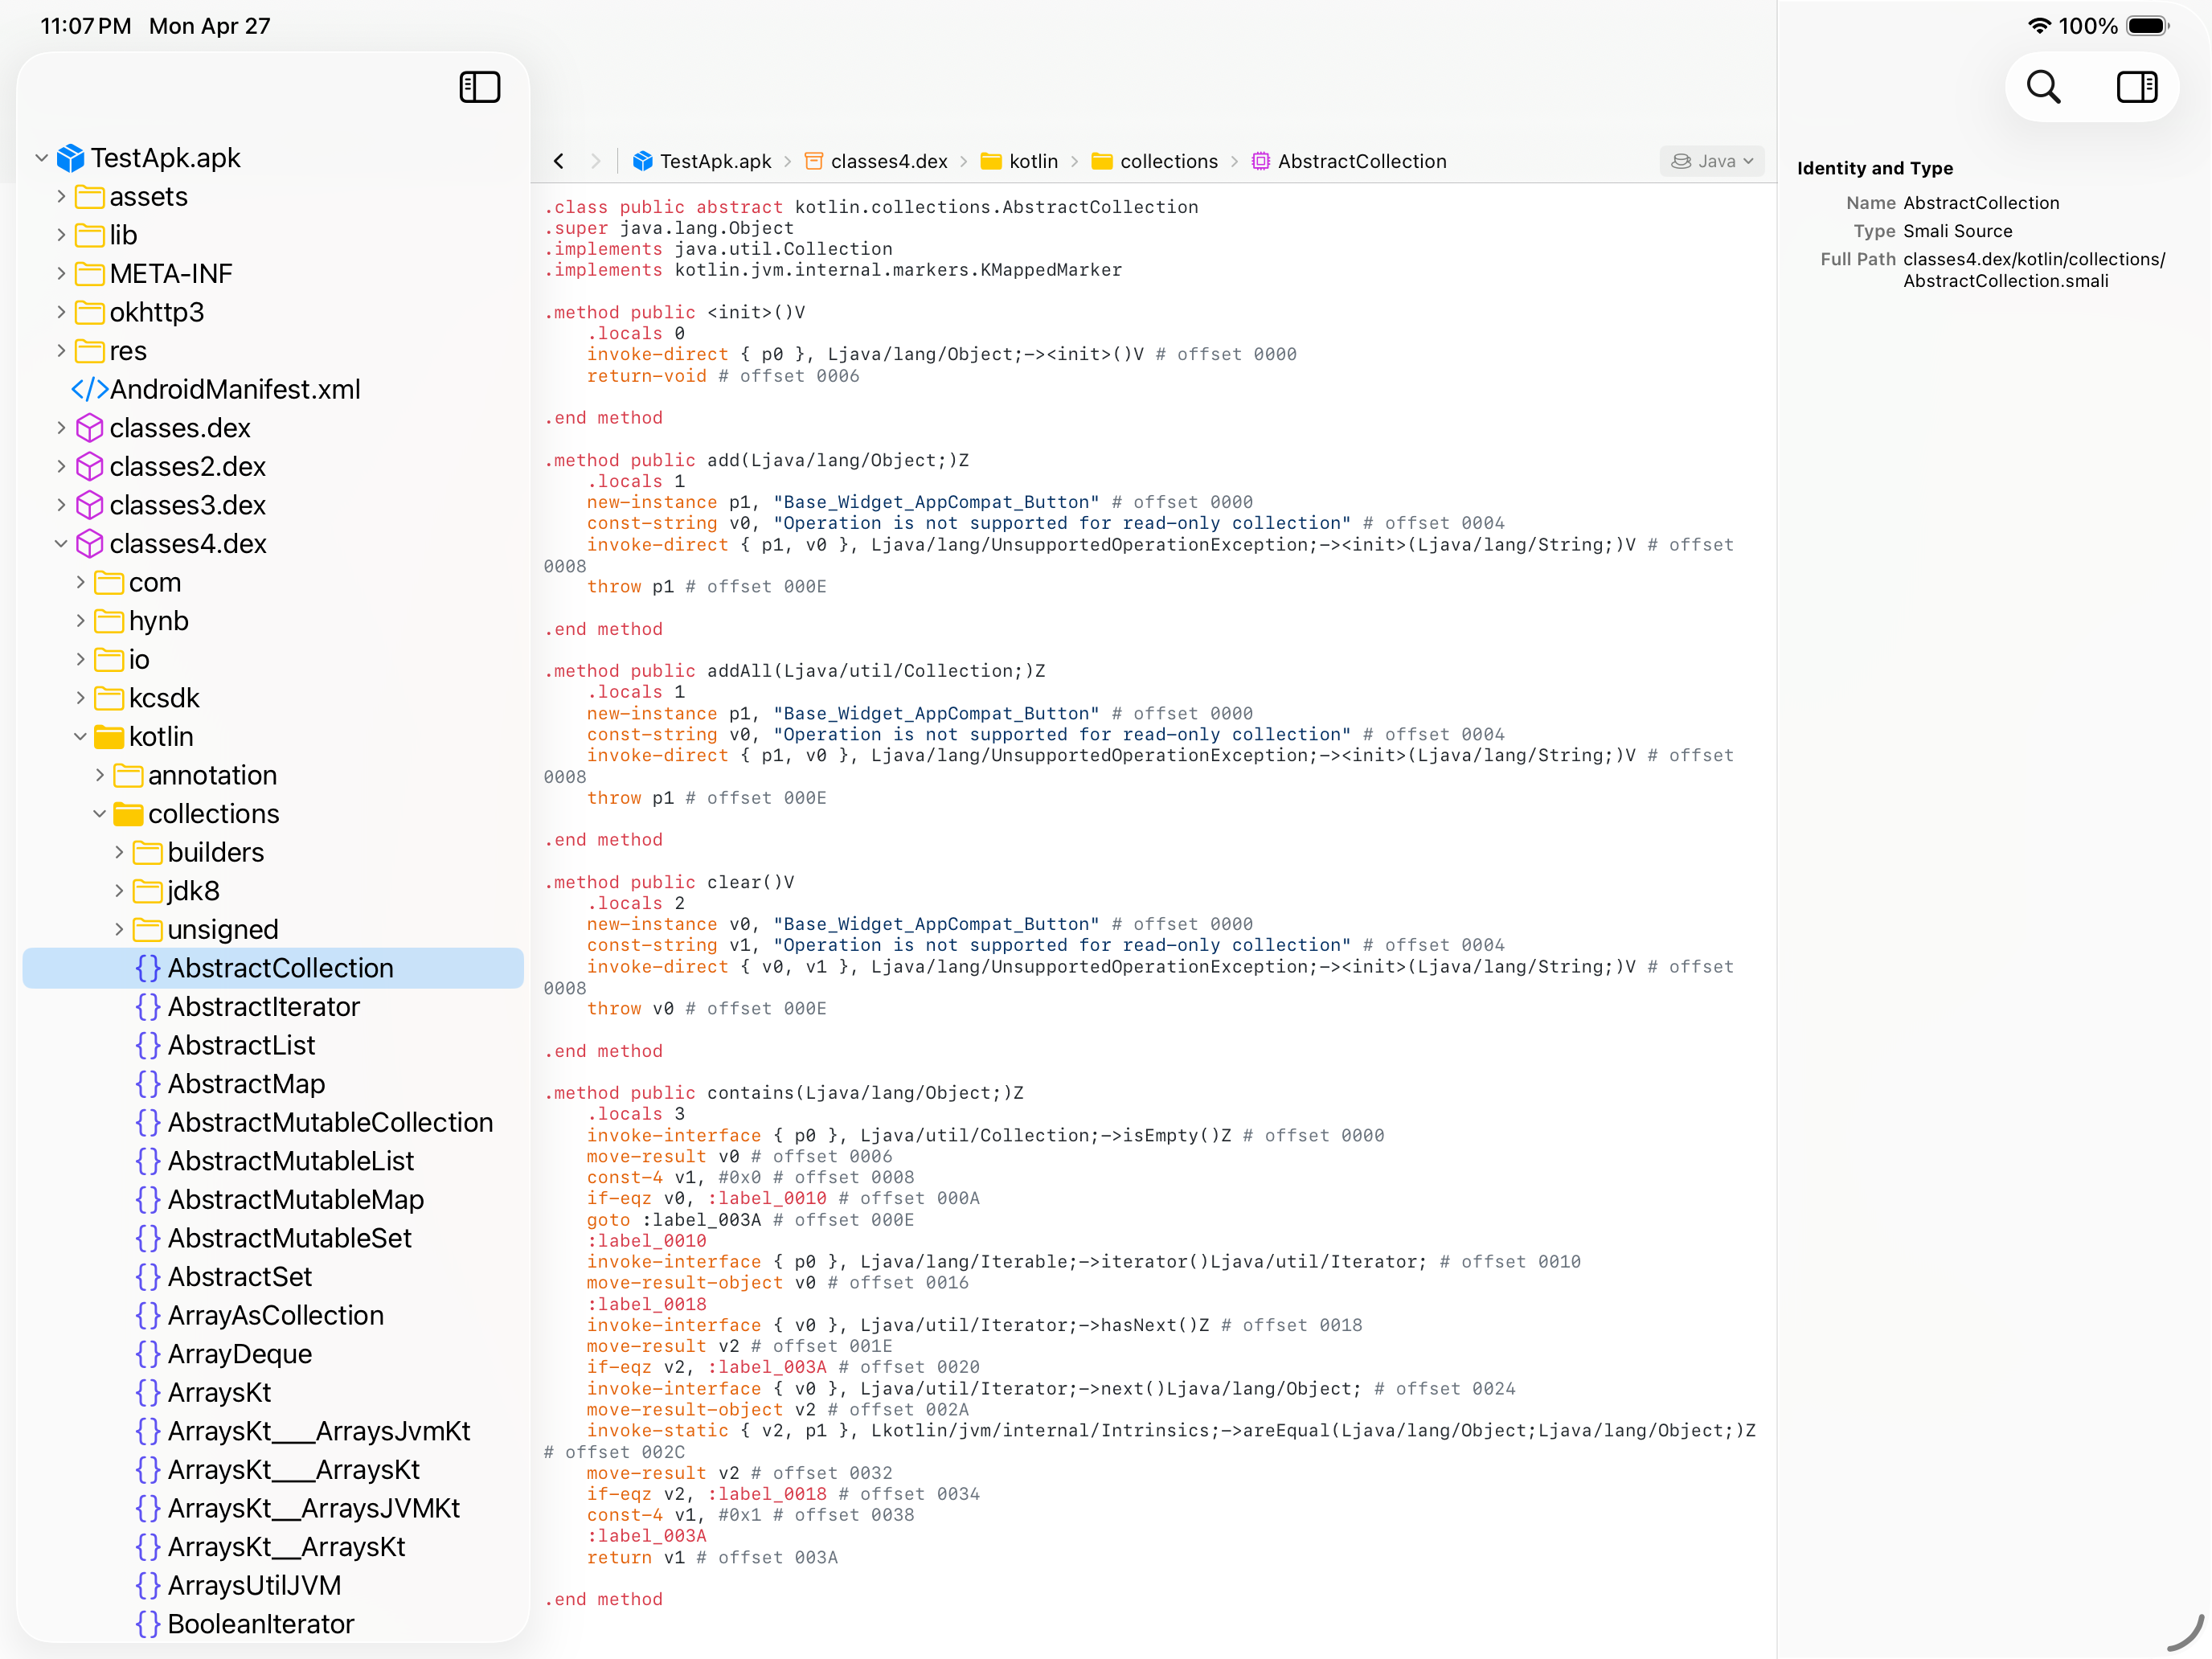Expand the kcsdk folder
2212x1659 pixels.
80,698
